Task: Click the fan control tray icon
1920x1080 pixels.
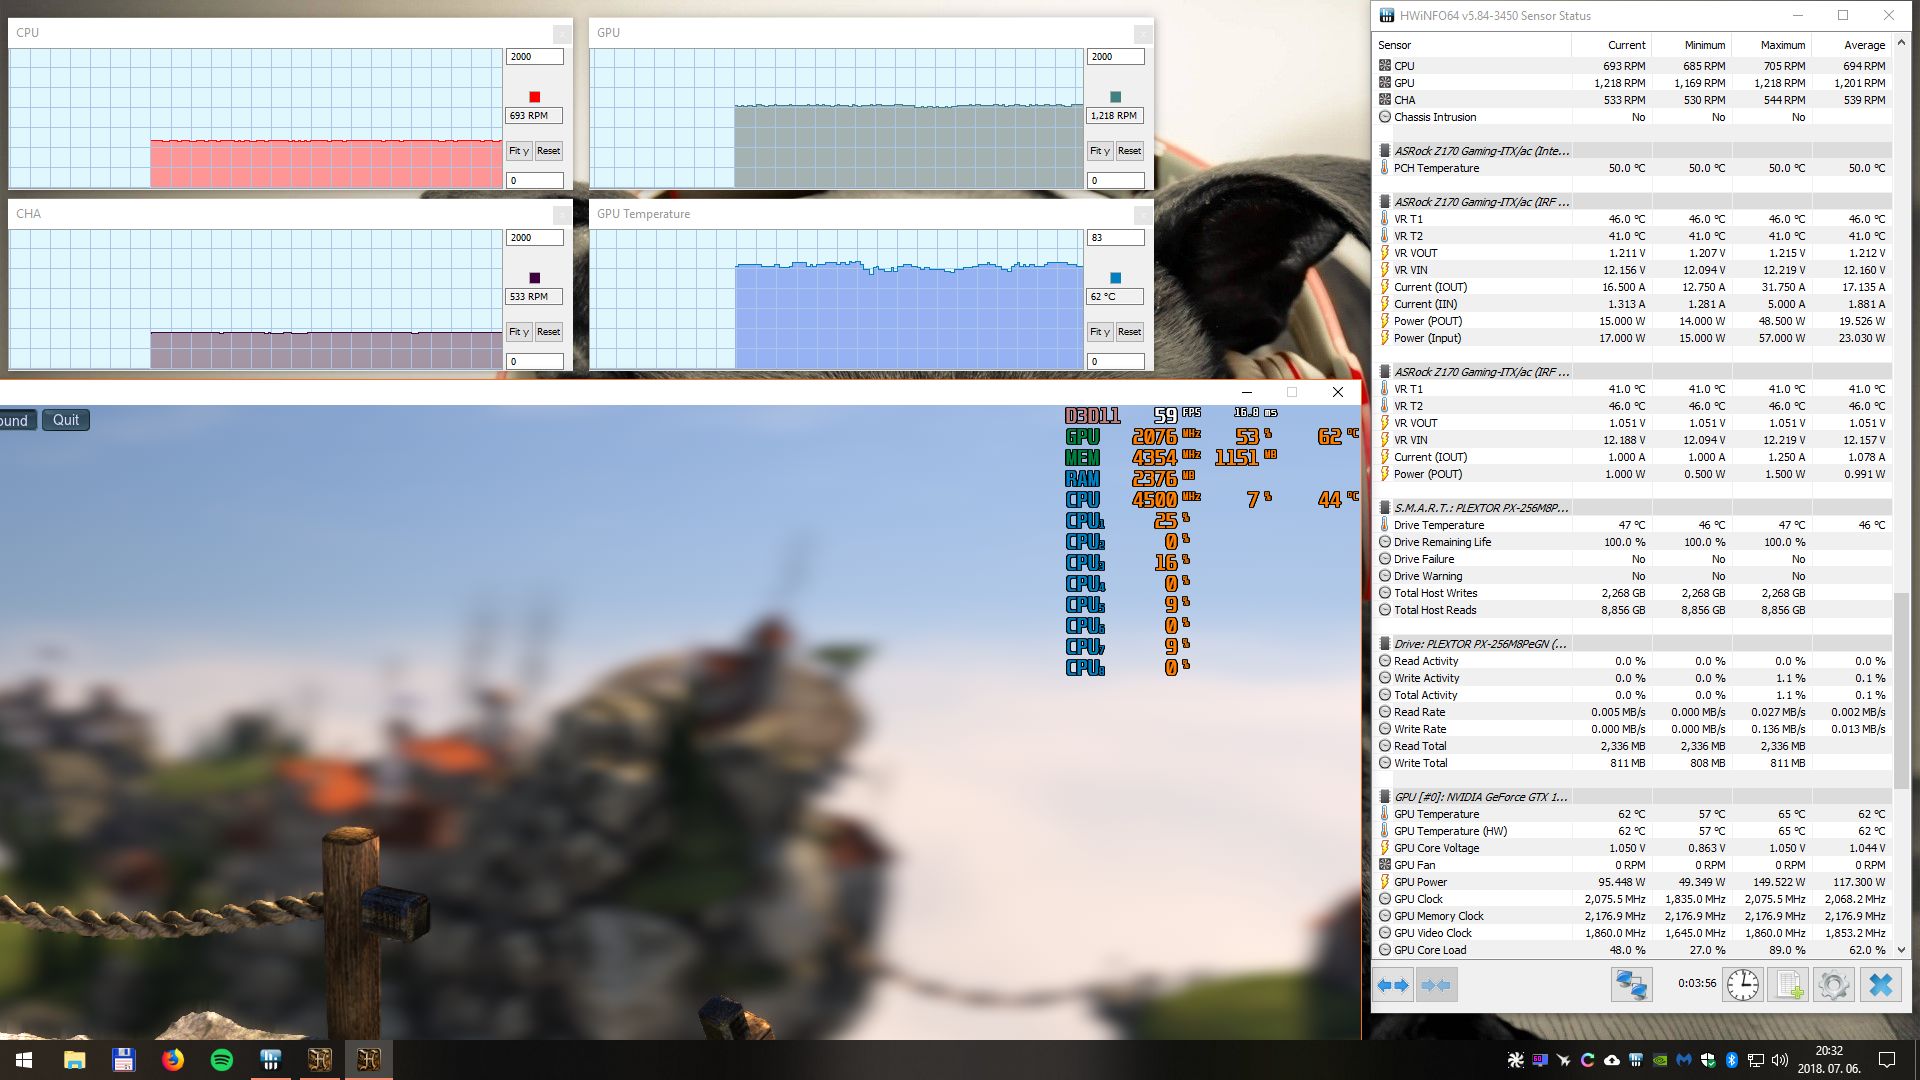Action: pos(1516,1060)
